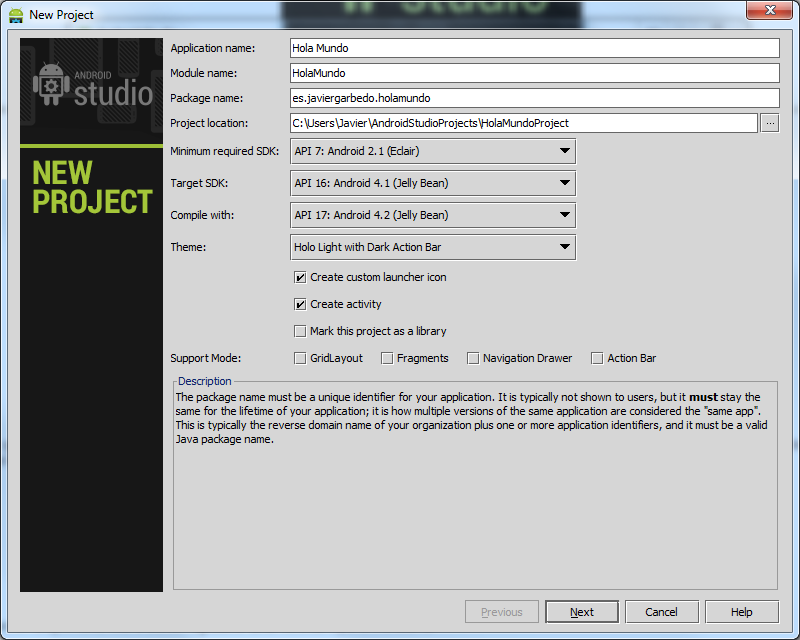Click the Cancel button

point(661,612)
